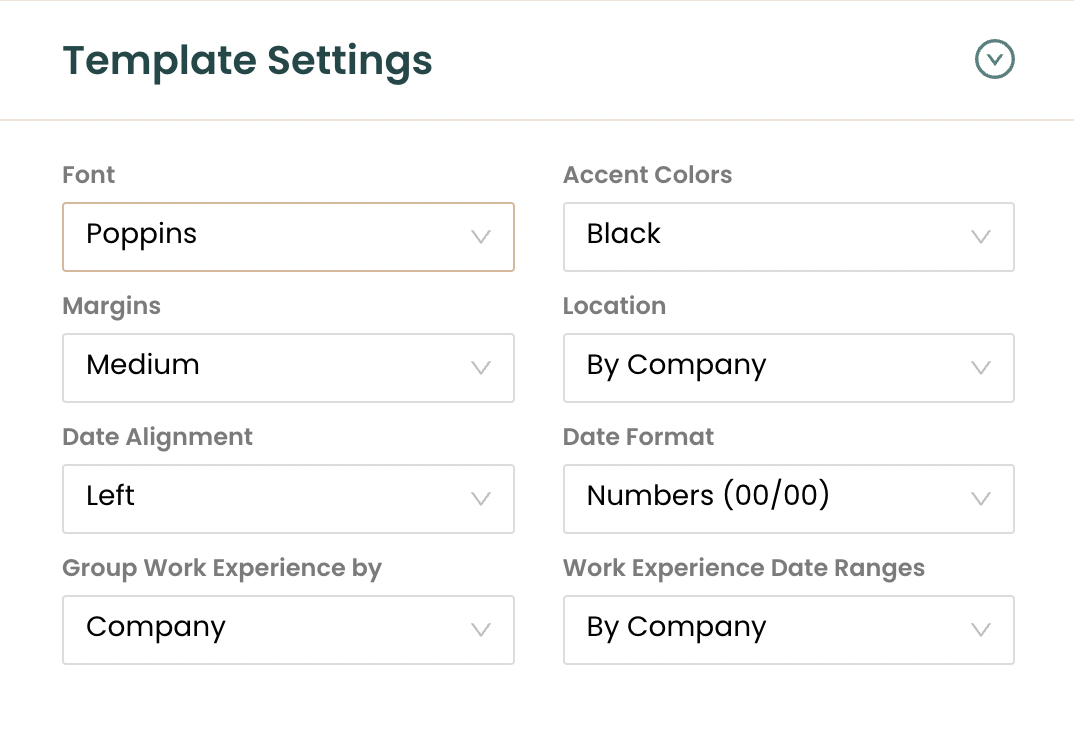Viewport: 1074px width, 740px height.
Task: Click the arrow inside the Location dropdown
Action: click(981, 368)
